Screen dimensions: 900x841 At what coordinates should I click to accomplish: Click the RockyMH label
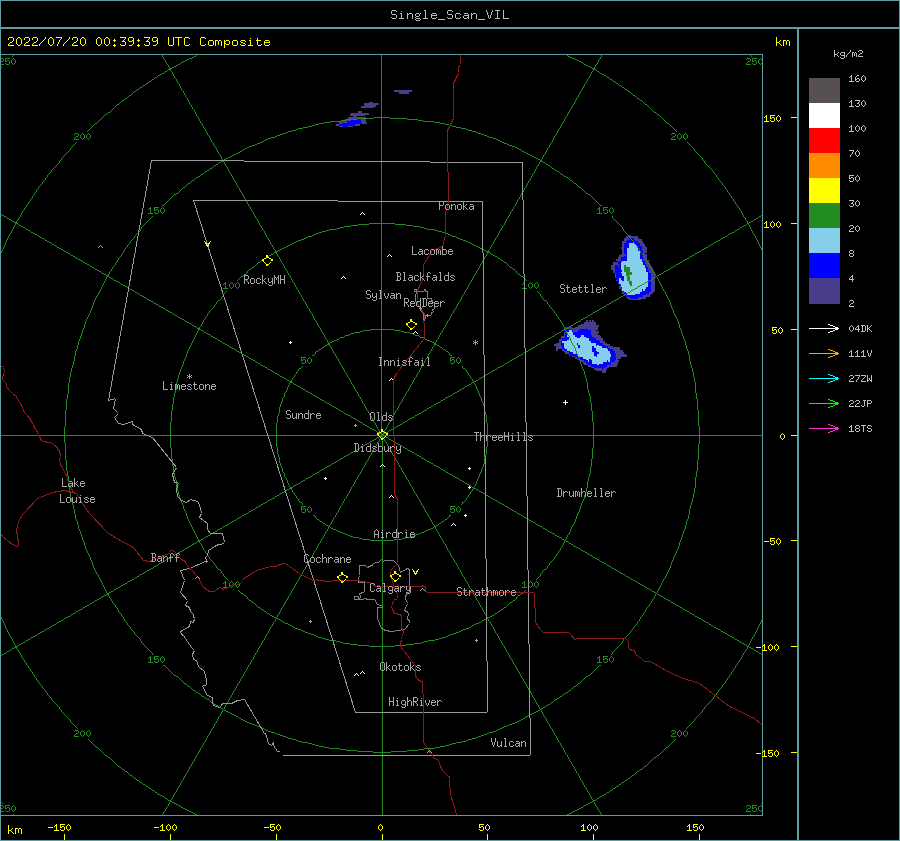point(264,280)
